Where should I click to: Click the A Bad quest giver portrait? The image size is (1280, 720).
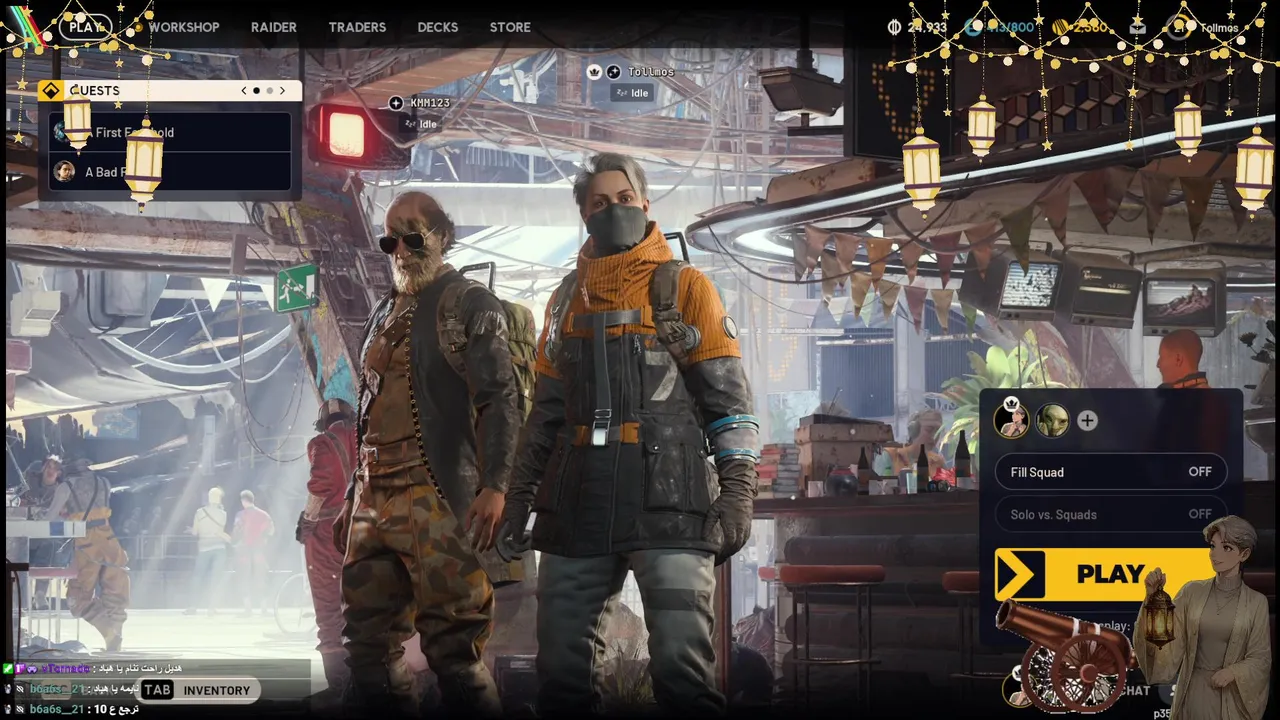(x=64, y=172)
